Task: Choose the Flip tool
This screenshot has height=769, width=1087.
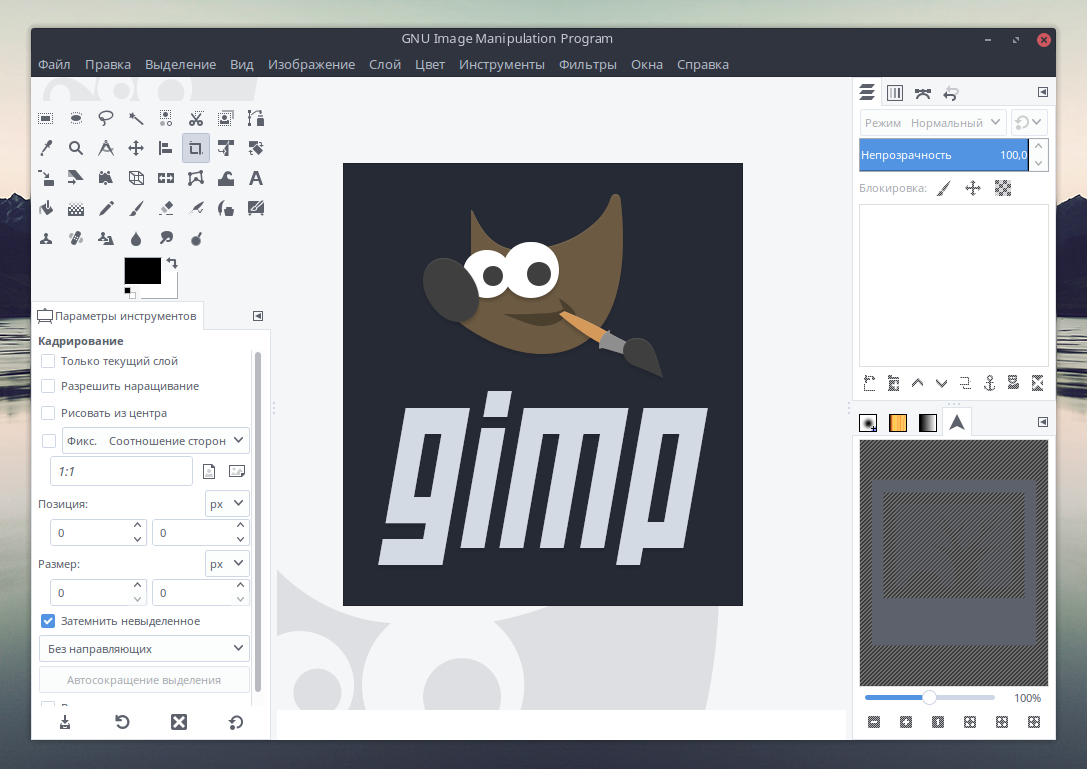Action: pos(166,178)
